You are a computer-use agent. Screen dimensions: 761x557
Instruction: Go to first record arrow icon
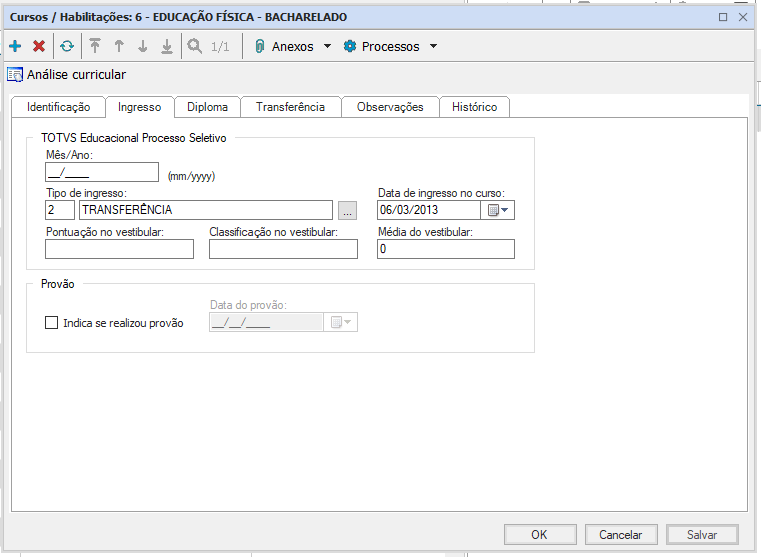point(95,46)
